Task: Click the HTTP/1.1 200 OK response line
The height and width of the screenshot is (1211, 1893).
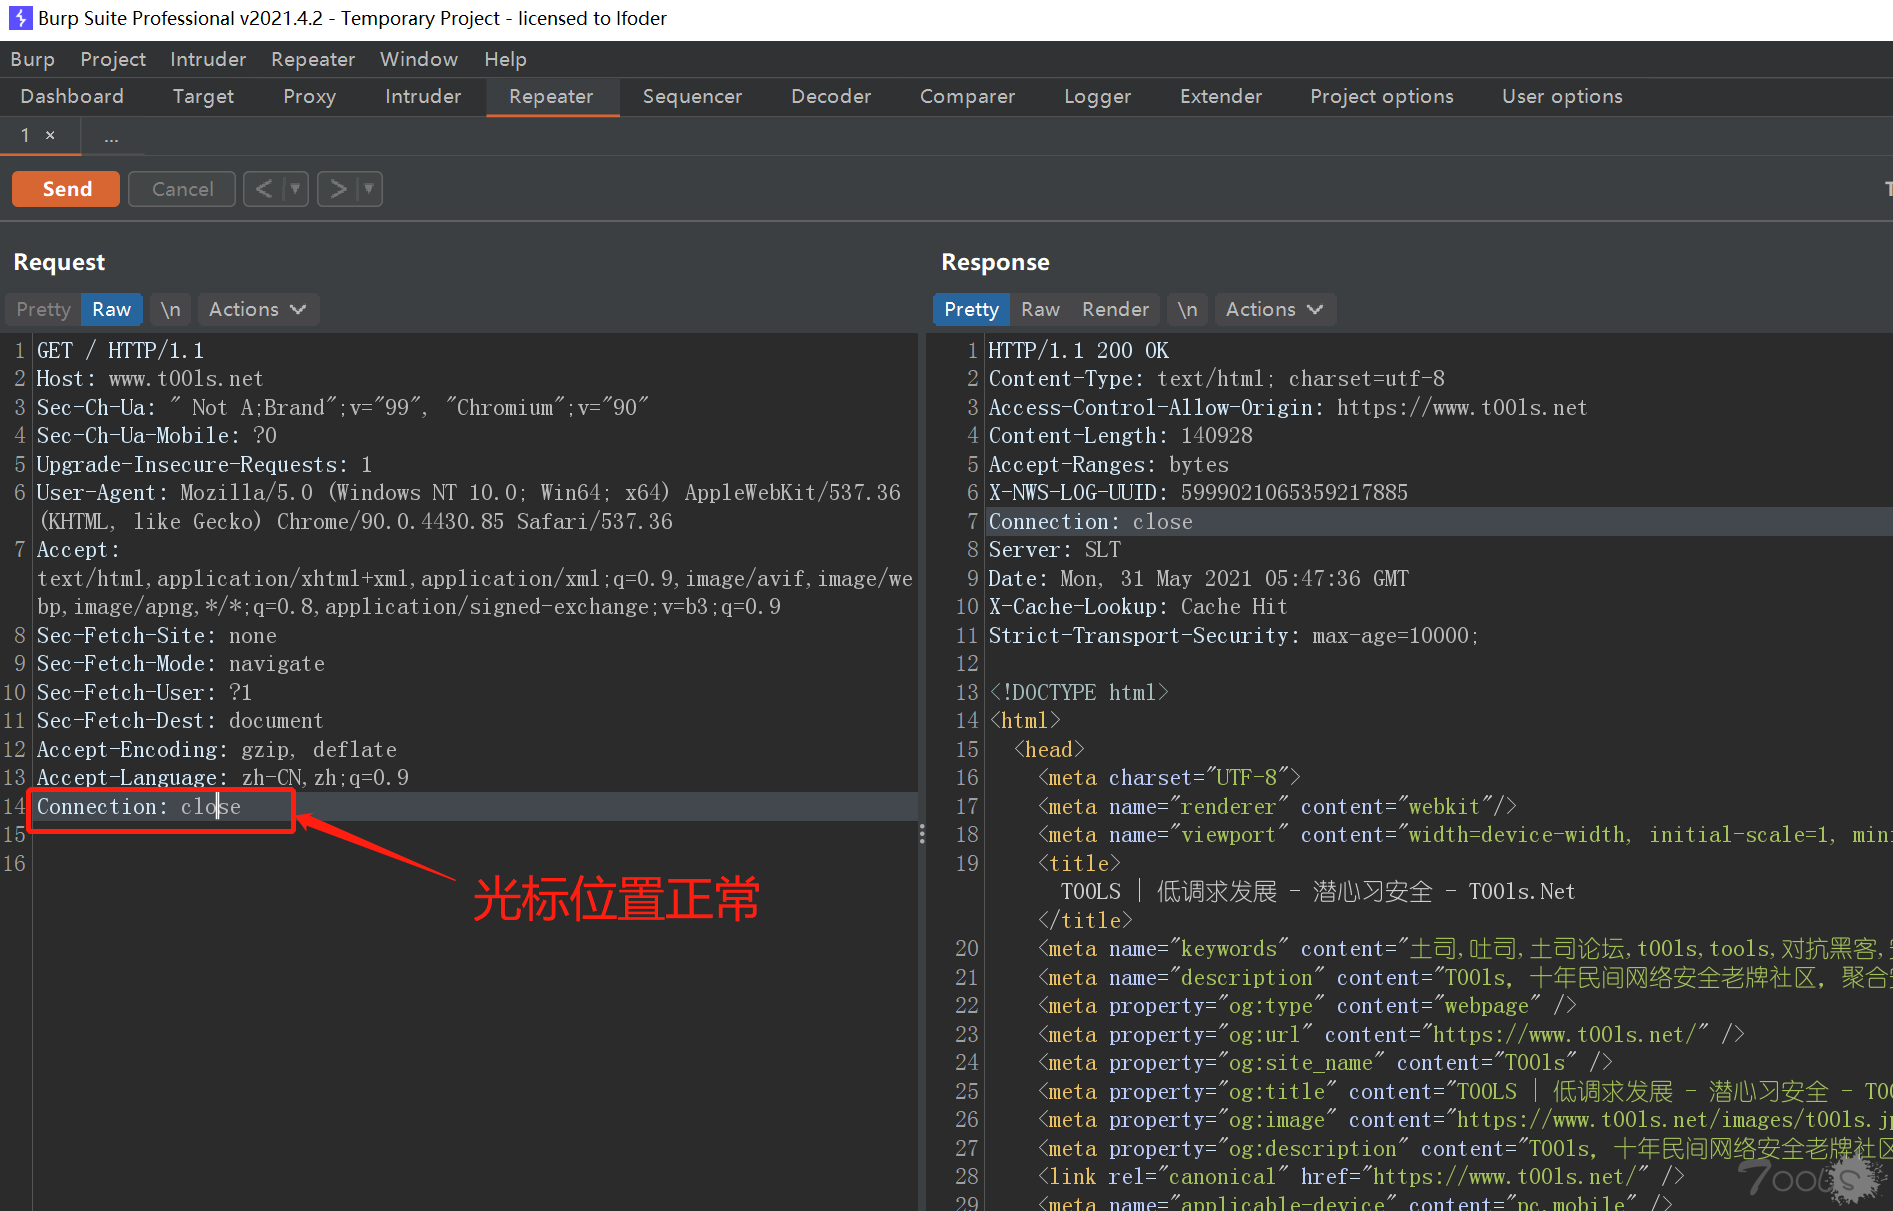Action: coord(1078,351)
